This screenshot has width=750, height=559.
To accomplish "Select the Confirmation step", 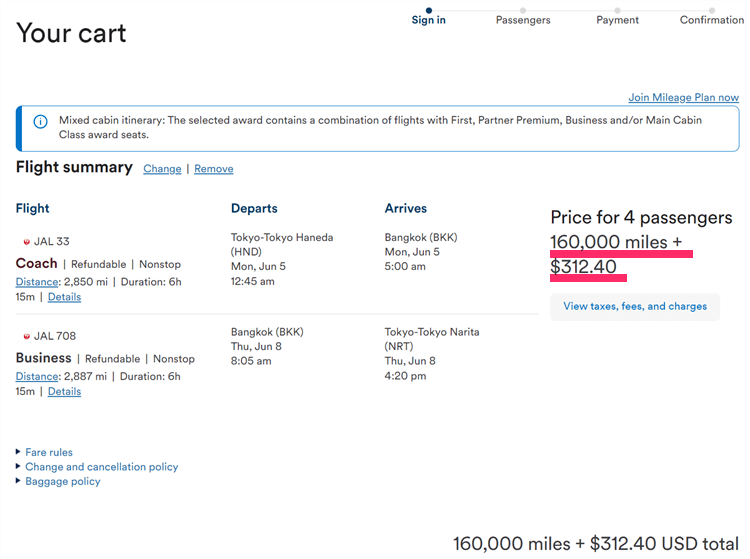I will click(711, 20).
